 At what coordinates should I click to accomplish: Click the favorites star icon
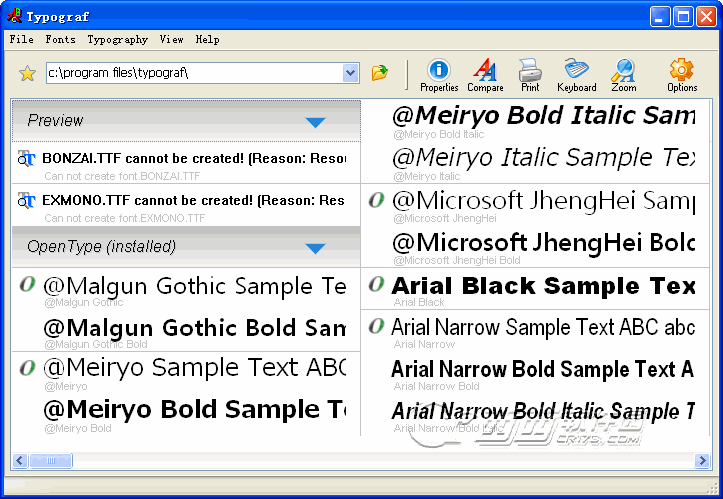click(27, 73)
